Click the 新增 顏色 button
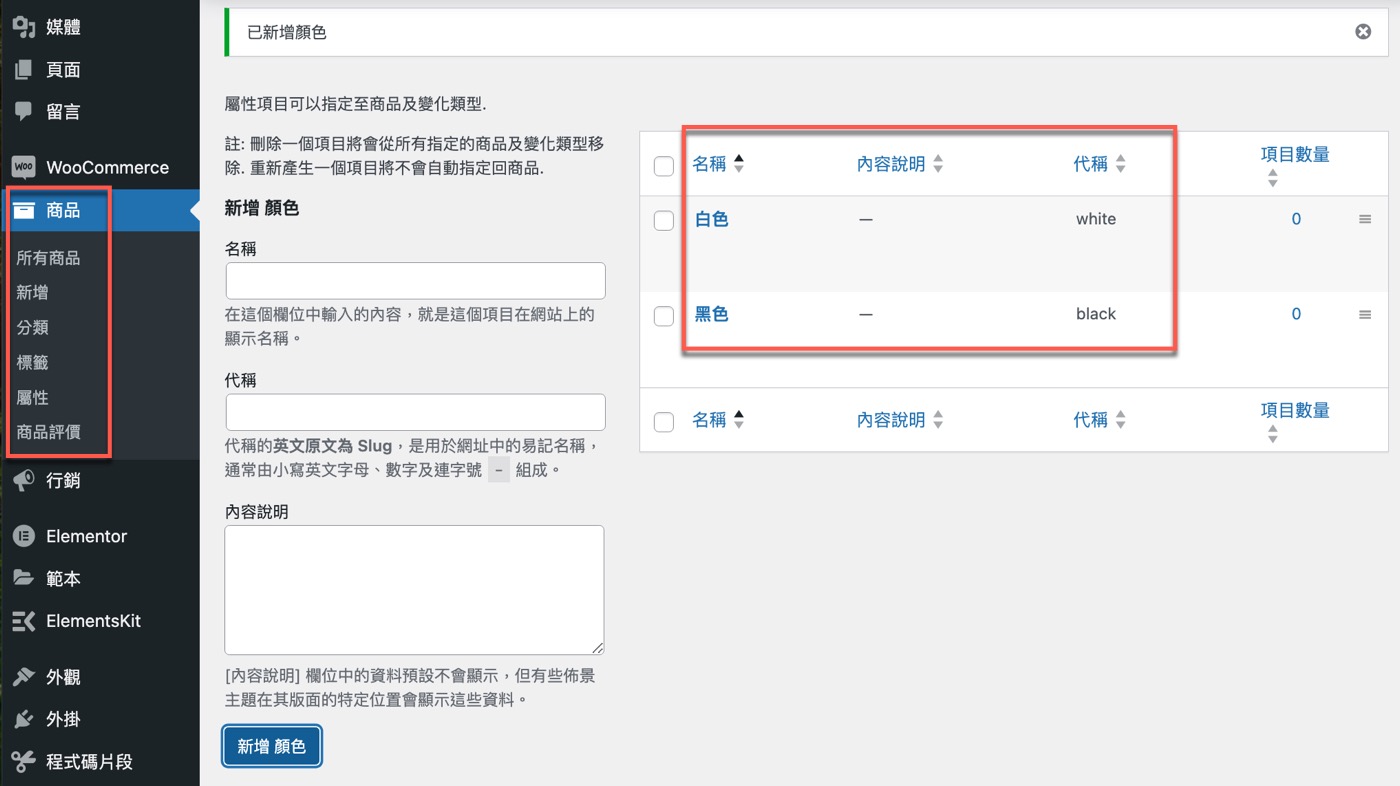1400x786 pixels. pos(271,746)
